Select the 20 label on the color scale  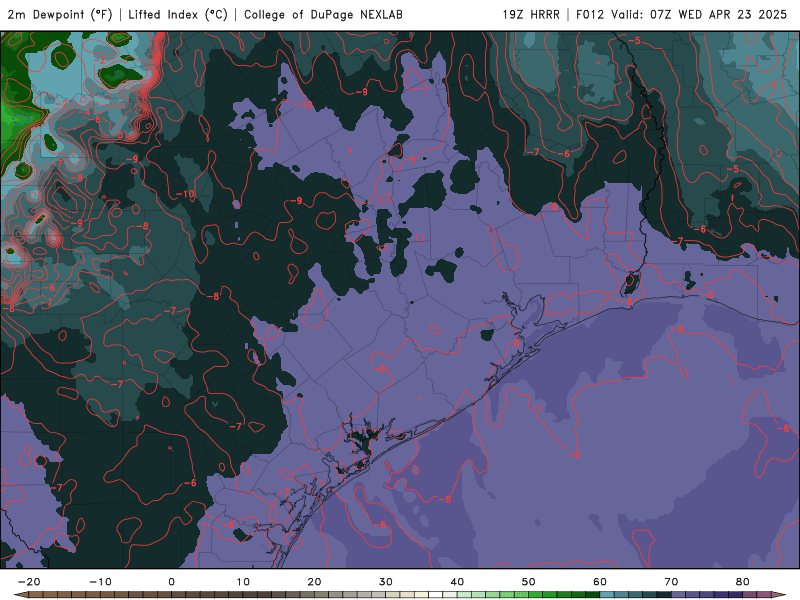coord(314,582)
